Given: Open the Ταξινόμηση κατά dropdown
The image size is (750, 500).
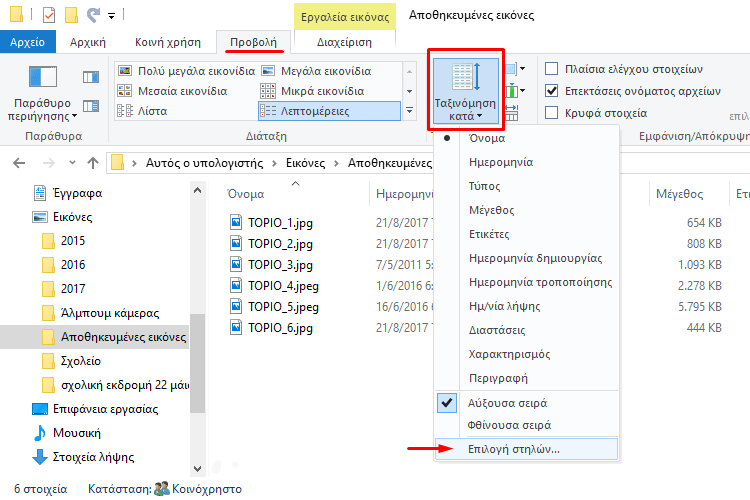Looking at the screenshot, I should coord(465,90).
